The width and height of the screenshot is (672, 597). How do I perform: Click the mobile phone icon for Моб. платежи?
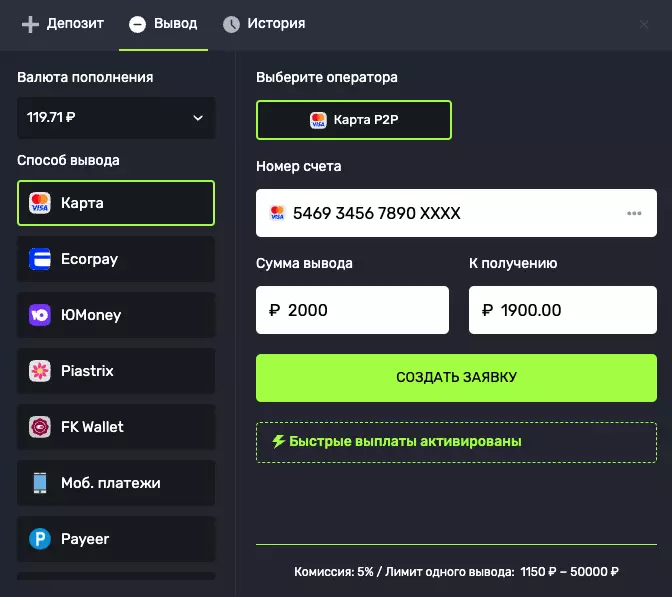pos(40,483)
